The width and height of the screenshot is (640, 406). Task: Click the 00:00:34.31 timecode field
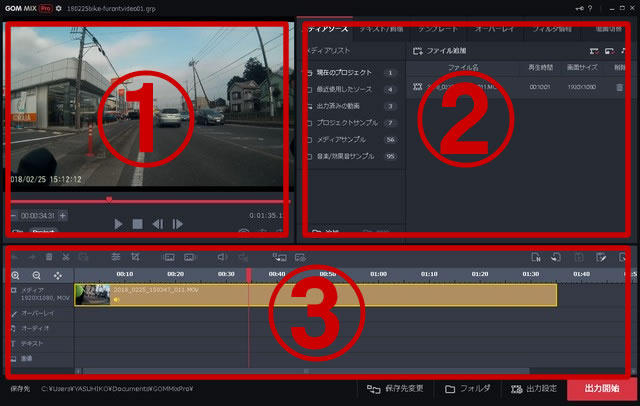38,215
